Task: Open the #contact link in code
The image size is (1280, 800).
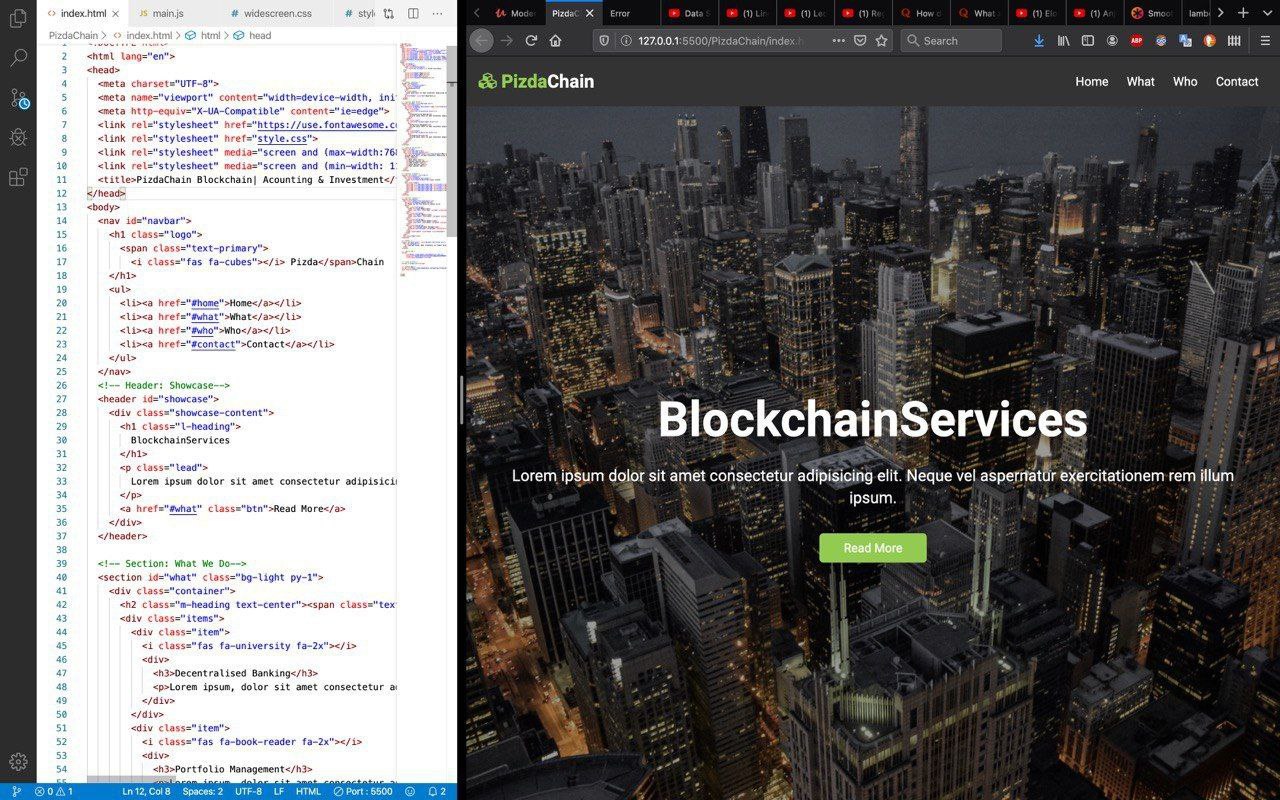Action: tap(212, 344)
